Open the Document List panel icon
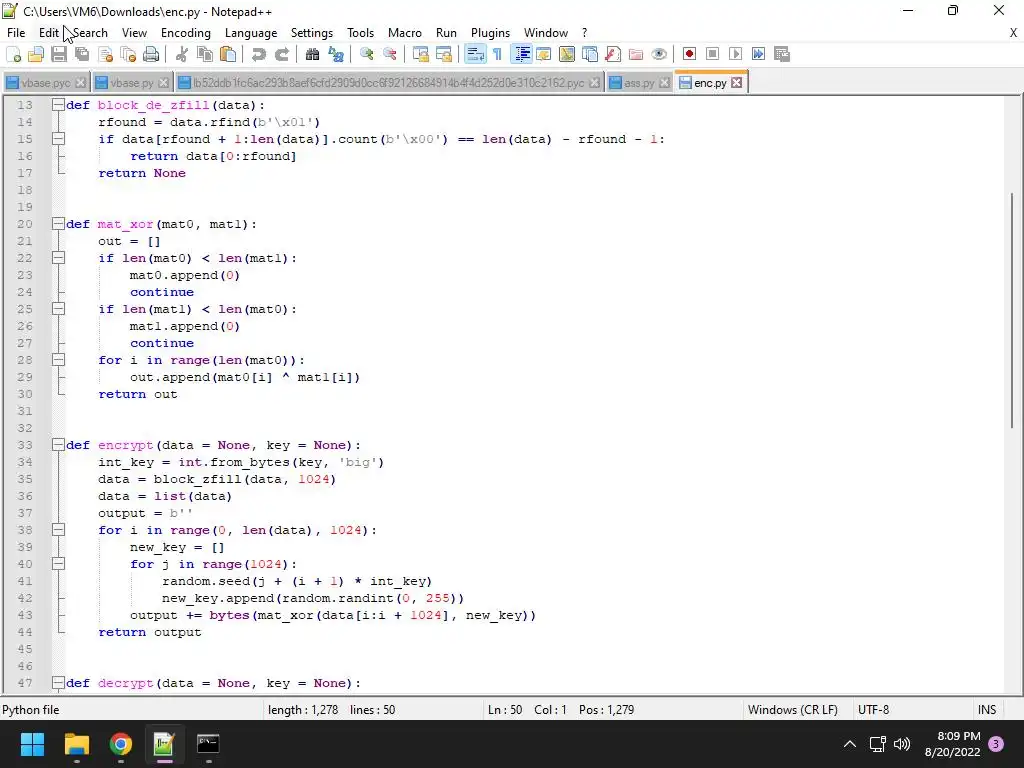Screen dimensions: 1024x768 click(x=590, y=54)
